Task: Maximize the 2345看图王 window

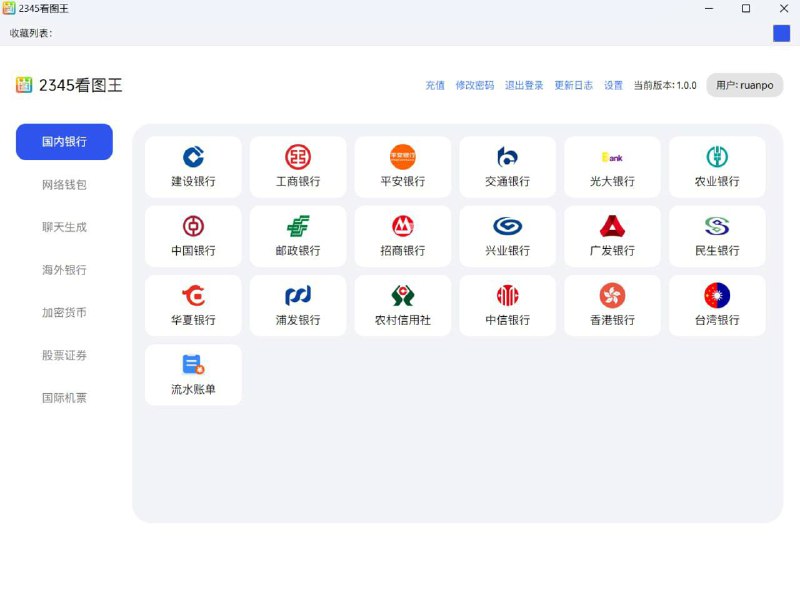Action: pyautogui.click(x=746, y=9)
